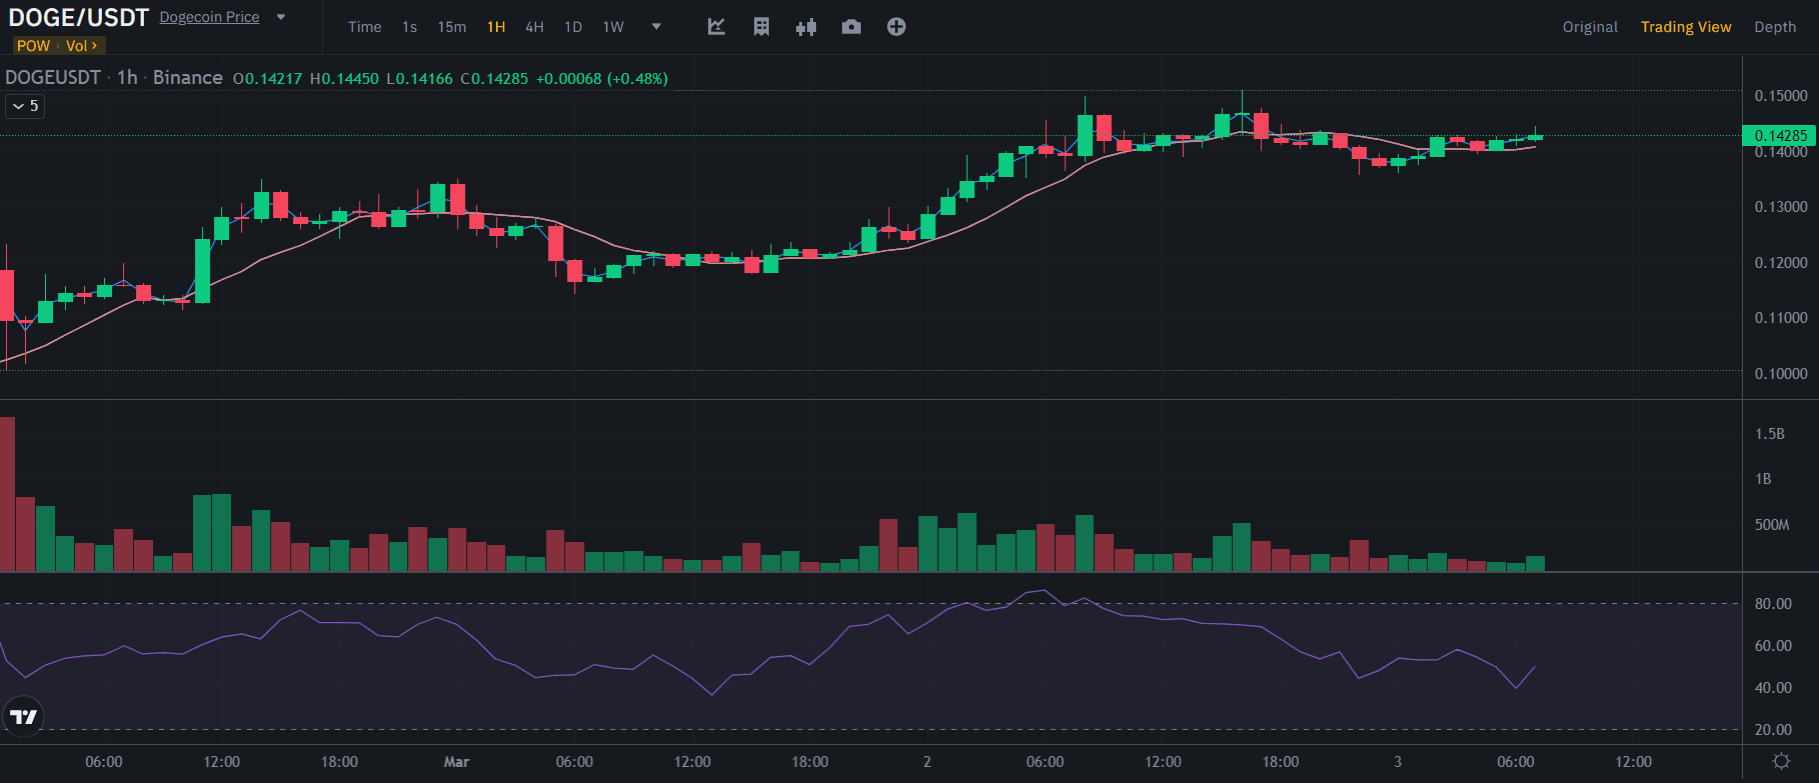Open the candlestick chart style icon
This screenshot has width=1819, height=783.
[x=806, y=27]
